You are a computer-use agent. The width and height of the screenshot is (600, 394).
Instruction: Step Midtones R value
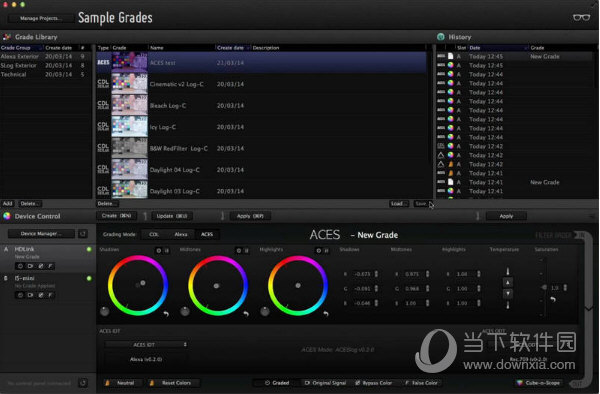(427, 274)
